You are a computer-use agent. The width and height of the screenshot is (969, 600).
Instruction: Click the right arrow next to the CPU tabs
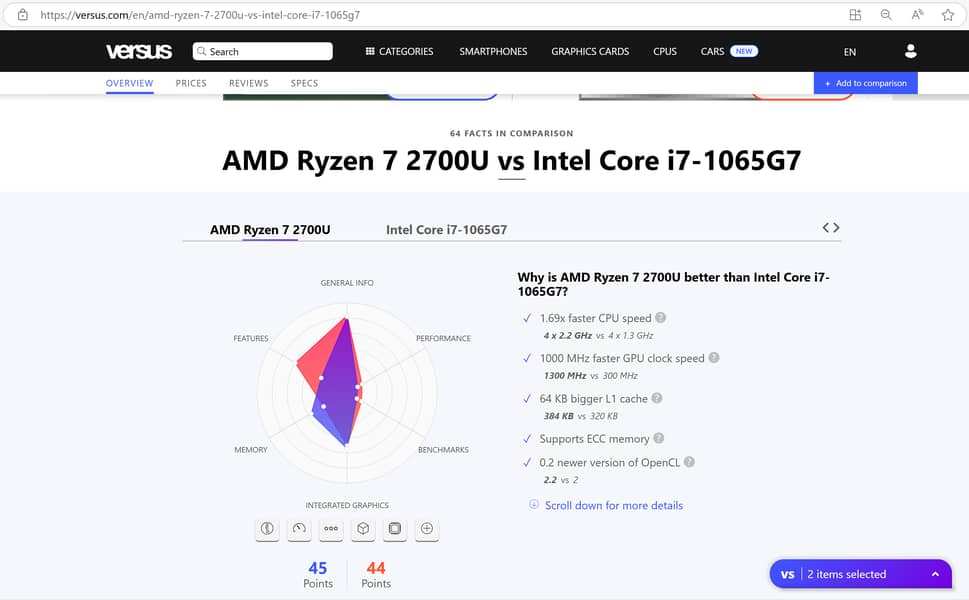837,228
